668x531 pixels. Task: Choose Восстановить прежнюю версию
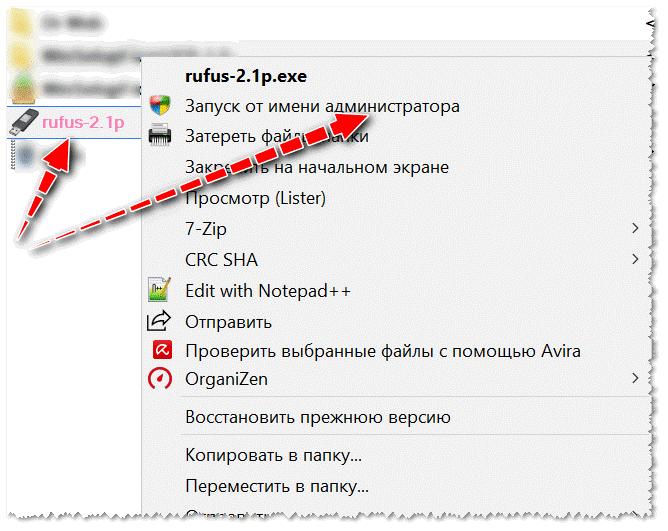point(318,417)
